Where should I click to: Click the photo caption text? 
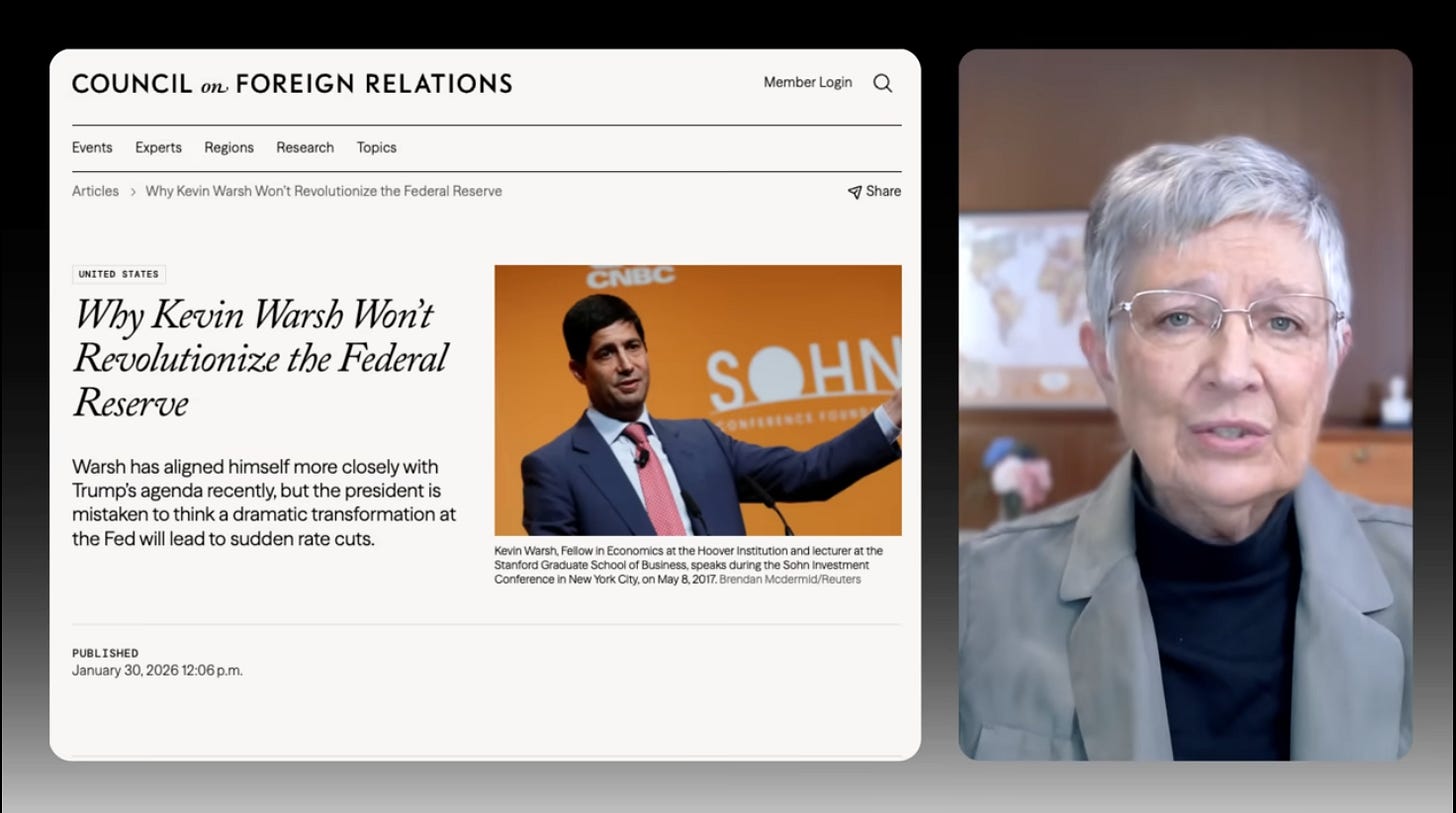coord(689,565)
